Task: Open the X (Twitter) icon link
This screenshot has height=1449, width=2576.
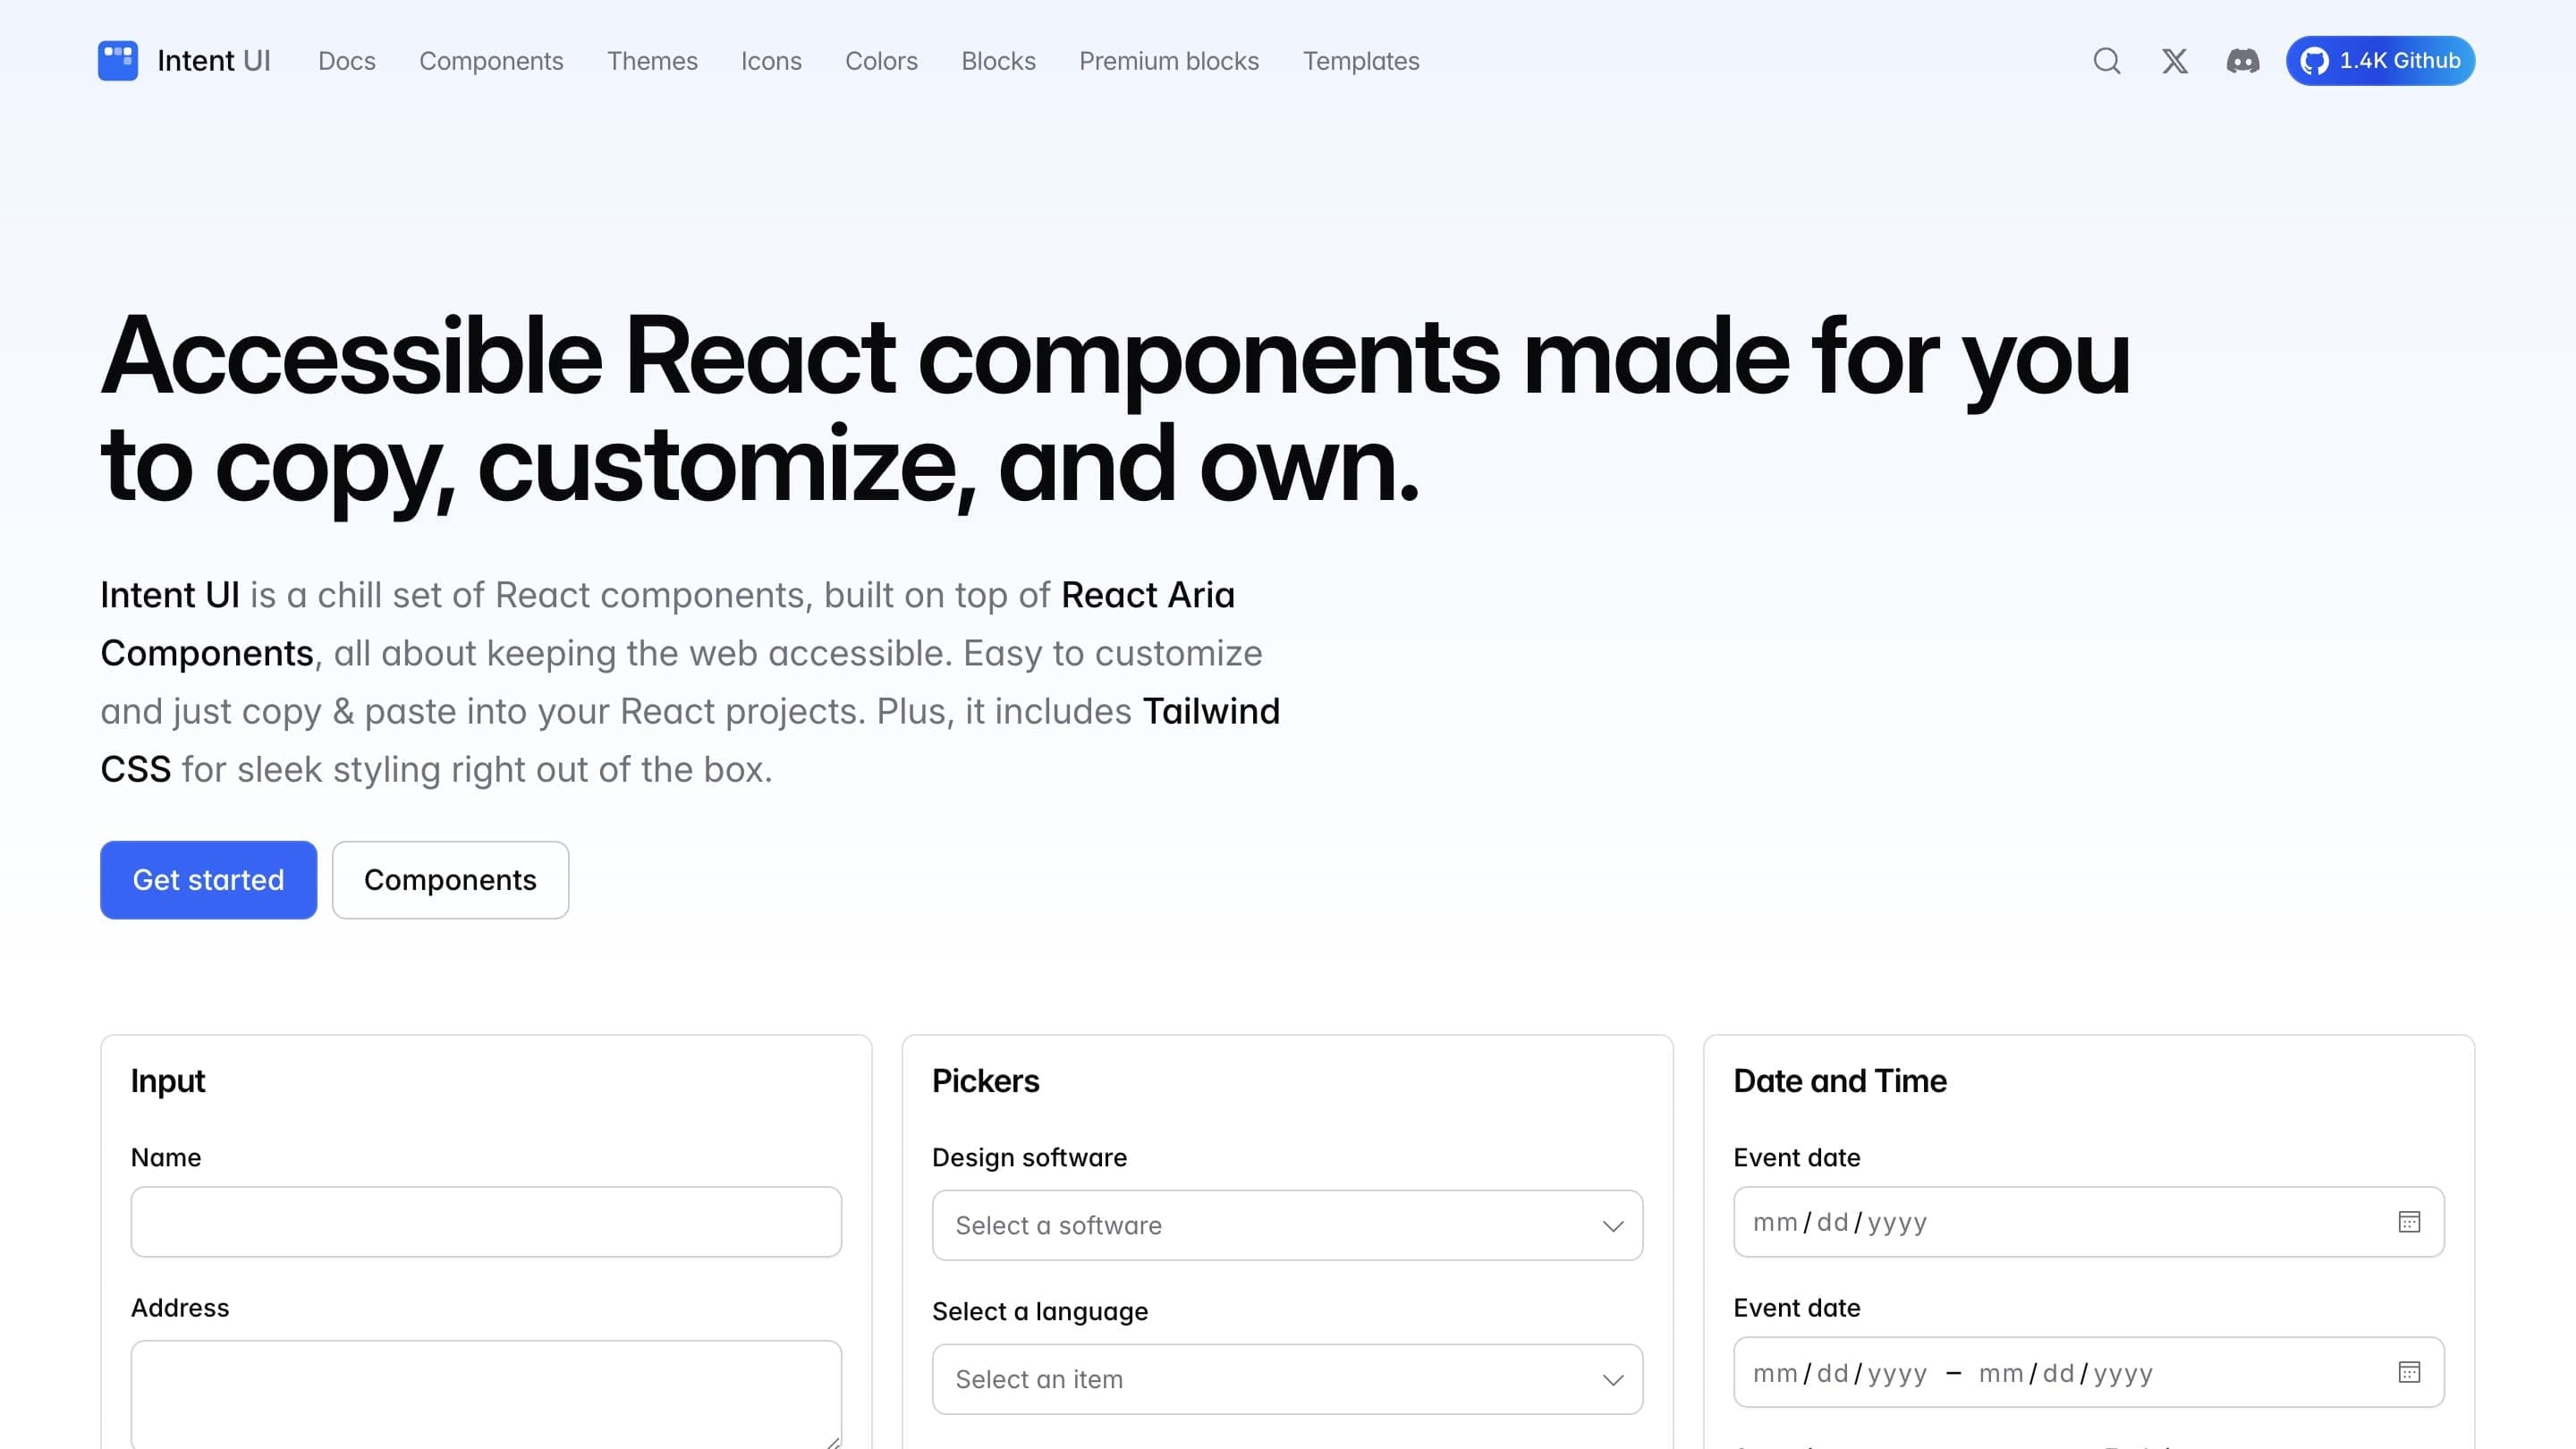Action: pyautogui.click(x=2174, y=61)
